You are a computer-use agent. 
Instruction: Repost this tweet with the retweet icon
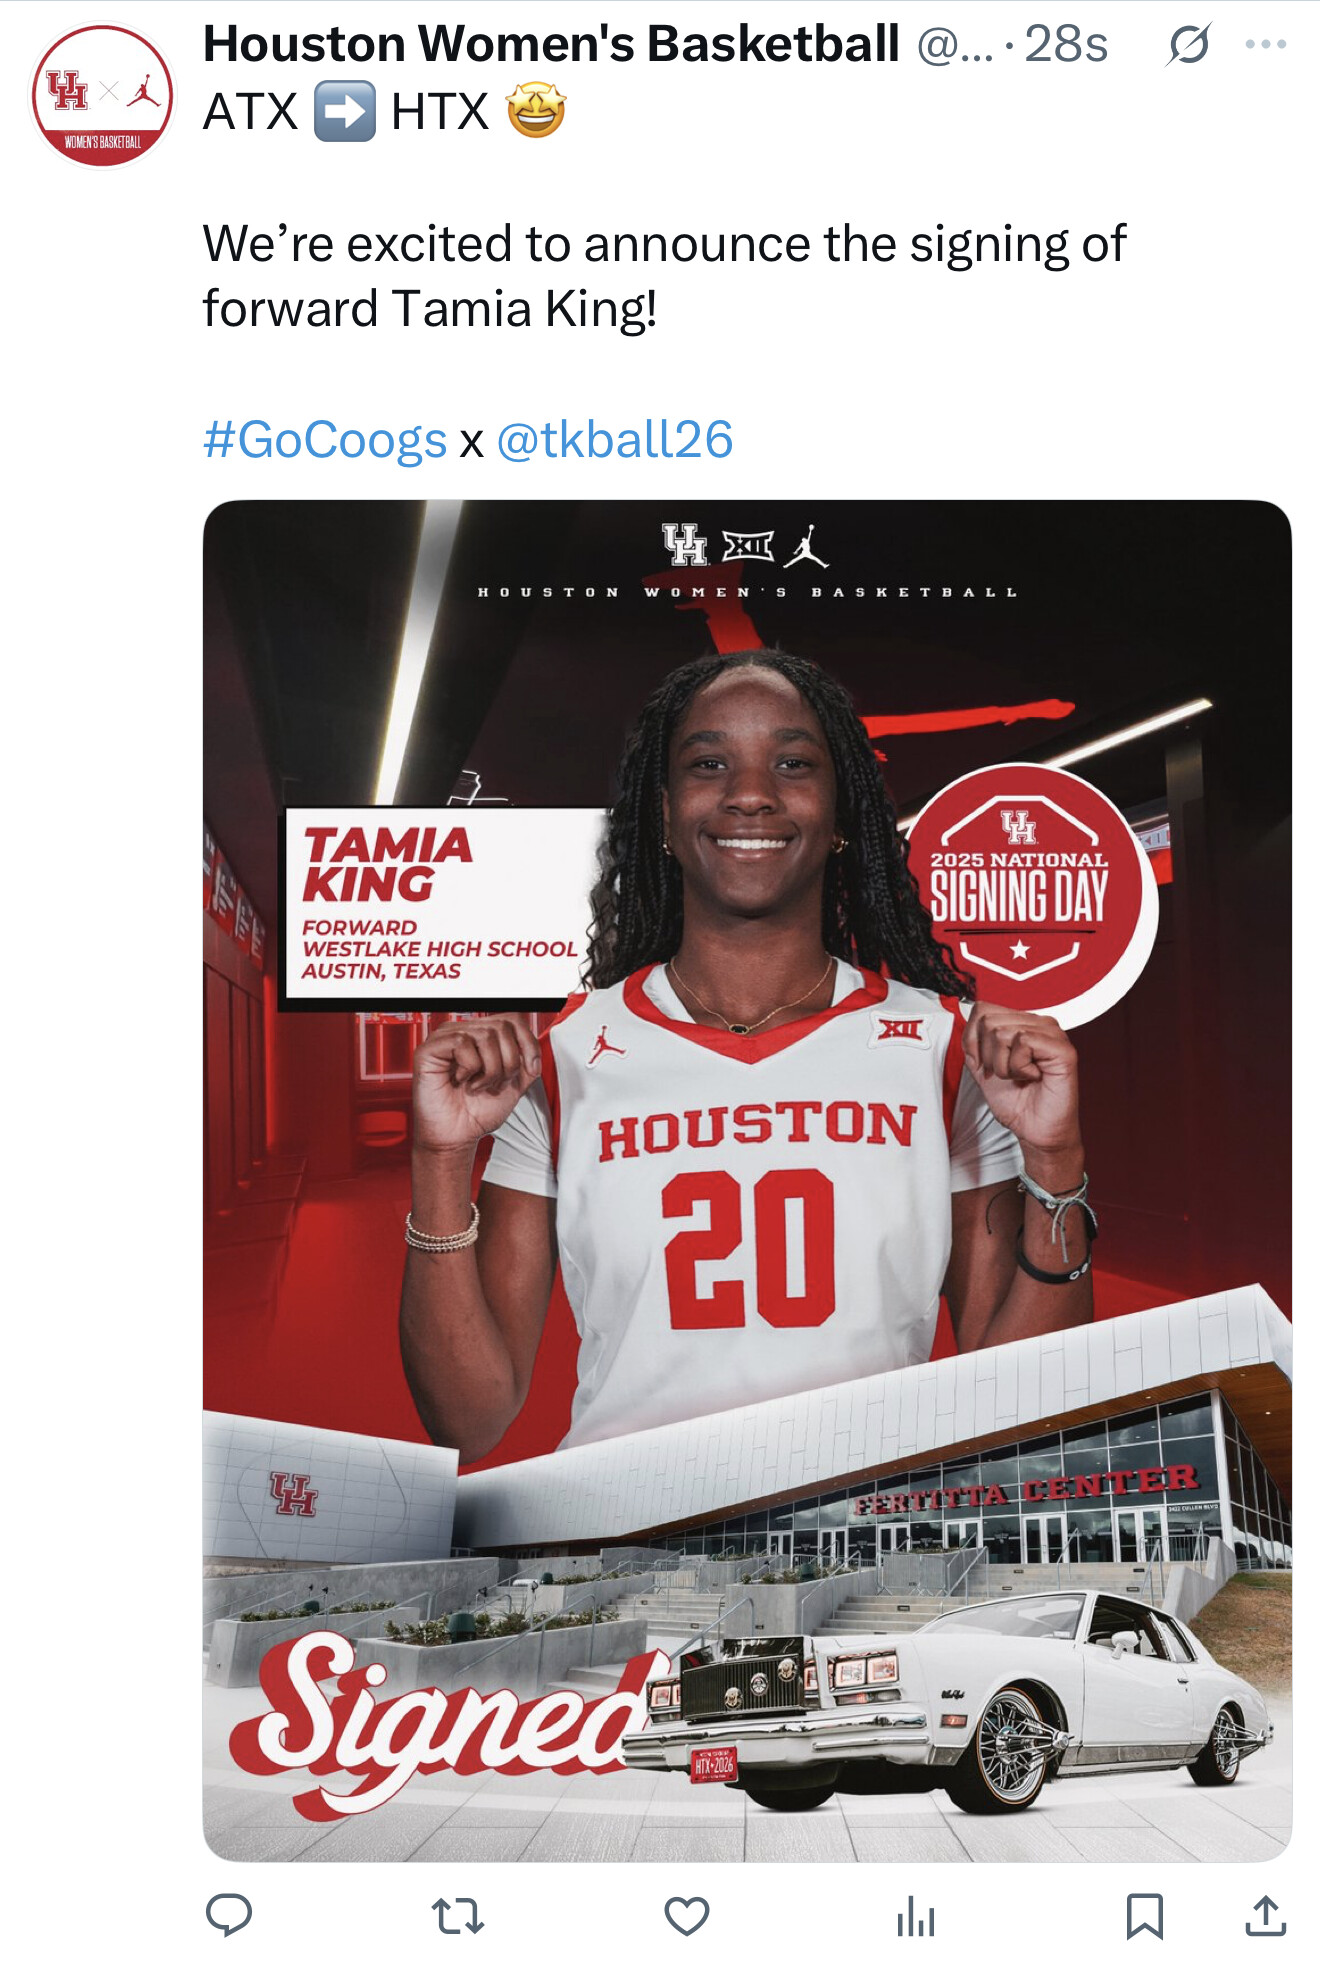pyautogui.click(x=458, y=1916)
